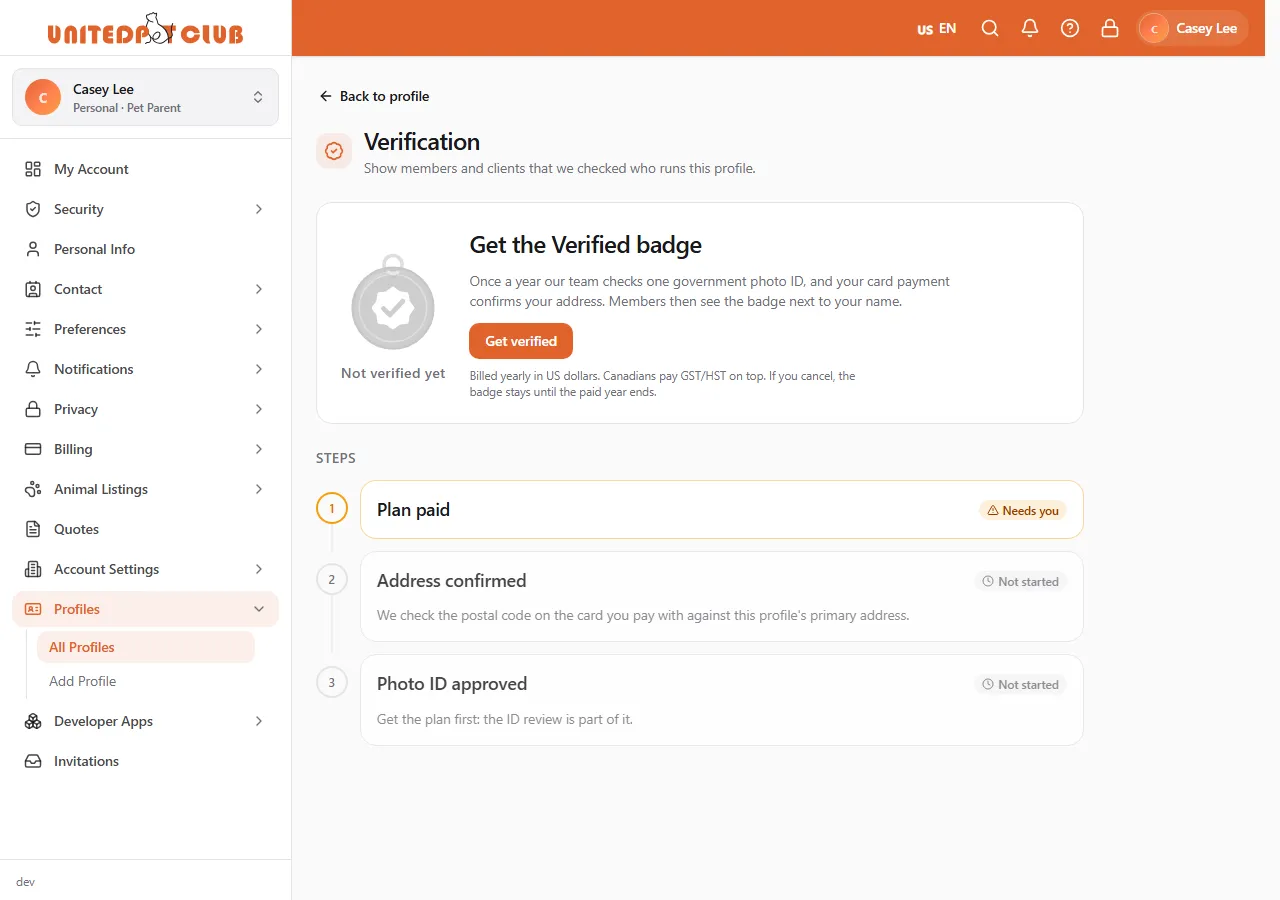Expand the Privacy submenu chevron

pos(259,409)
